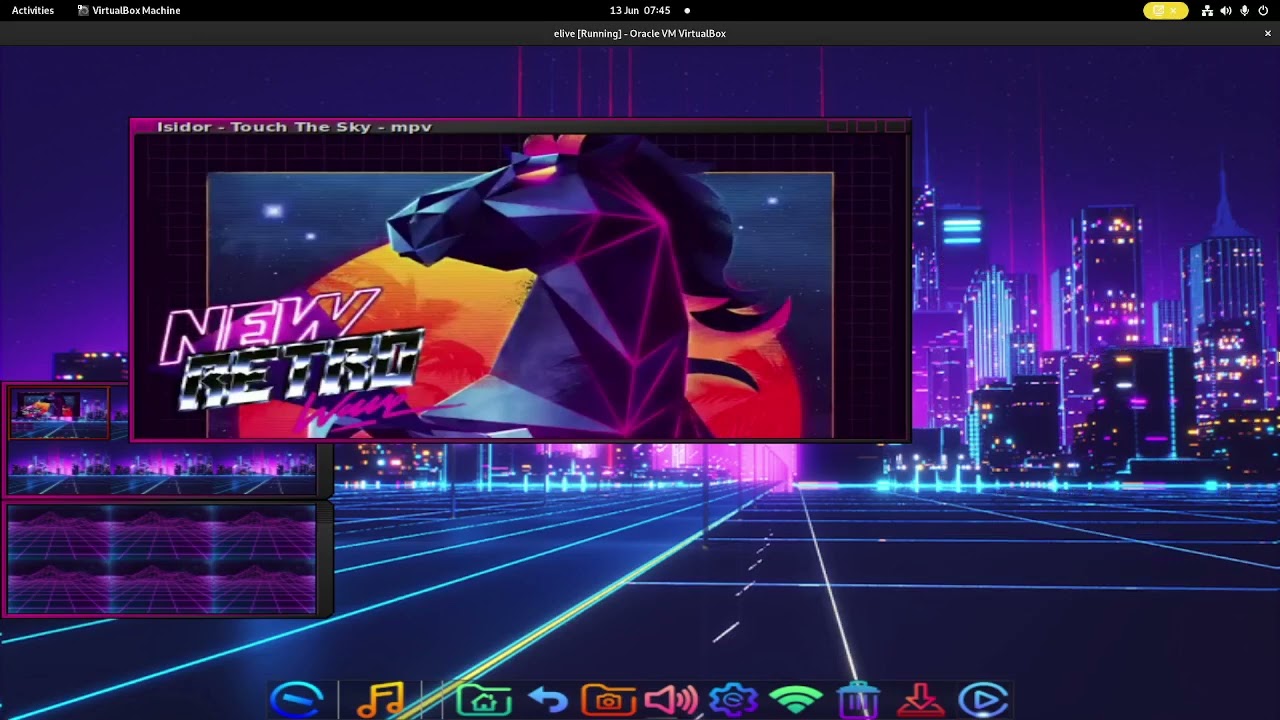Select the city skyline pager row
This screenshot has height=720, width=1280.
click(x=161, y=470)
